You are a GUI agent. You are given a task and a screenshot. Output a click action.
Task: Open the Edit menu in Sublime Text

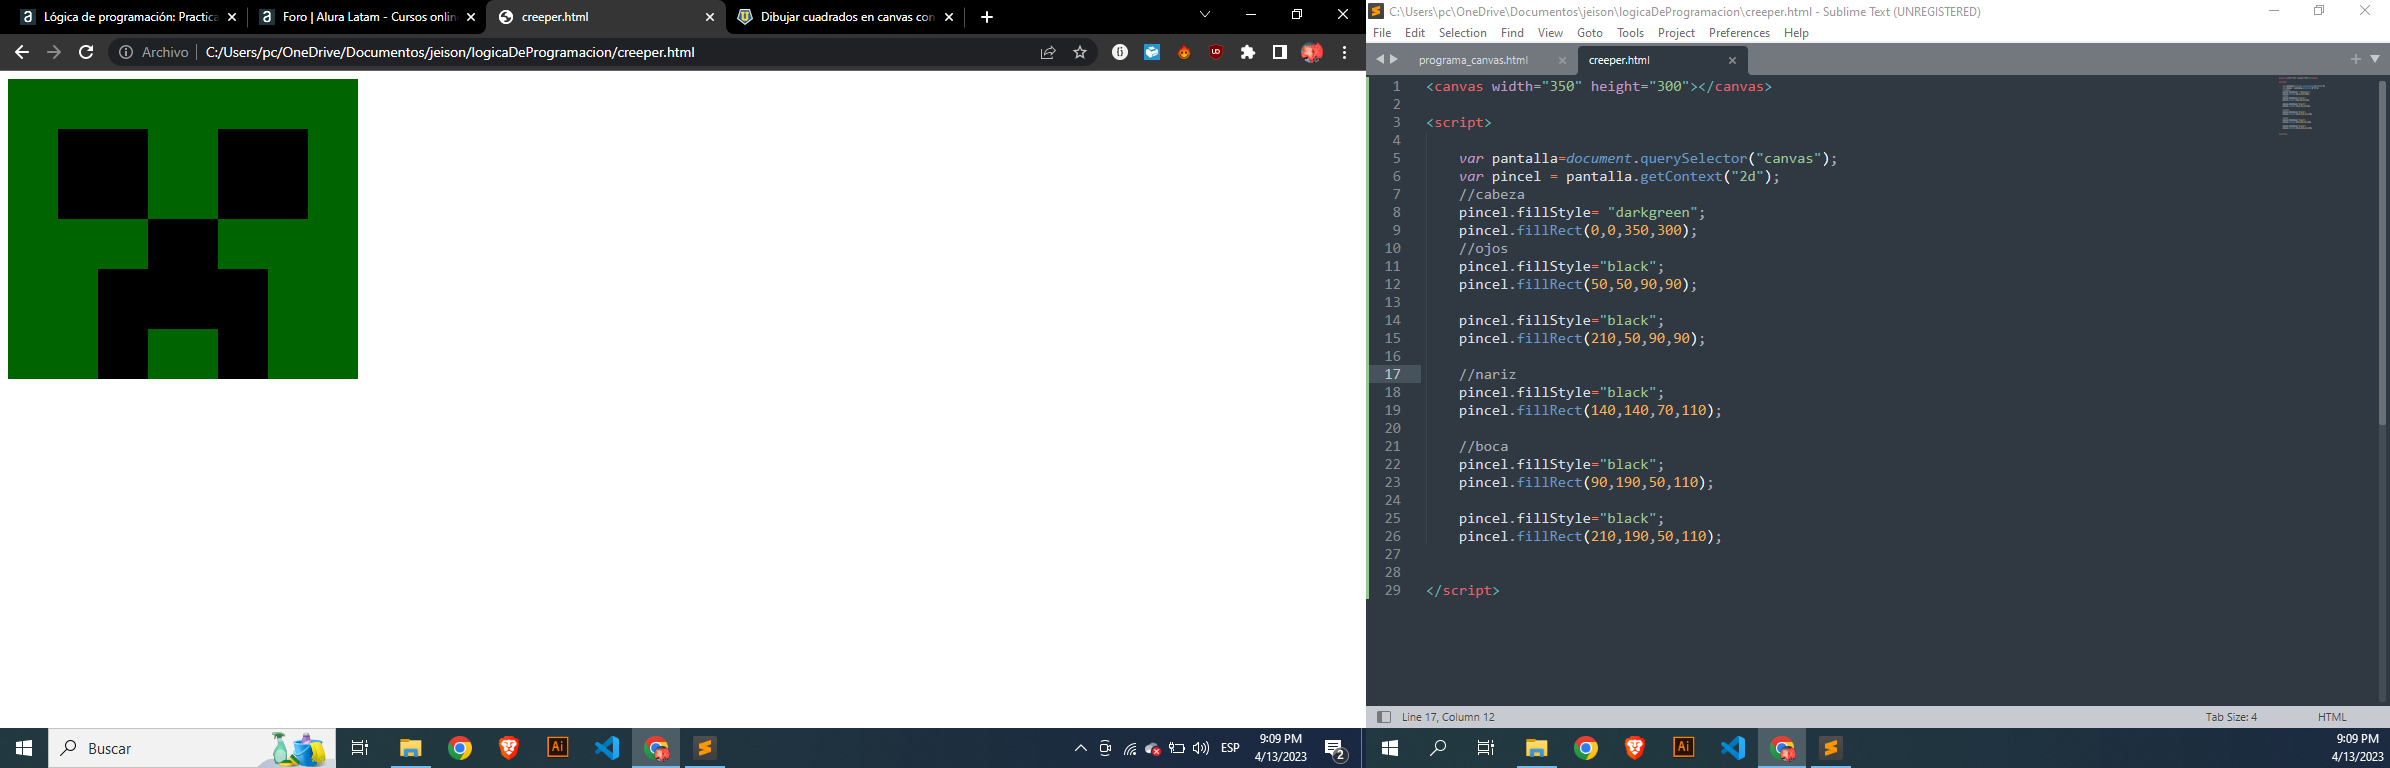point(1415,33)
